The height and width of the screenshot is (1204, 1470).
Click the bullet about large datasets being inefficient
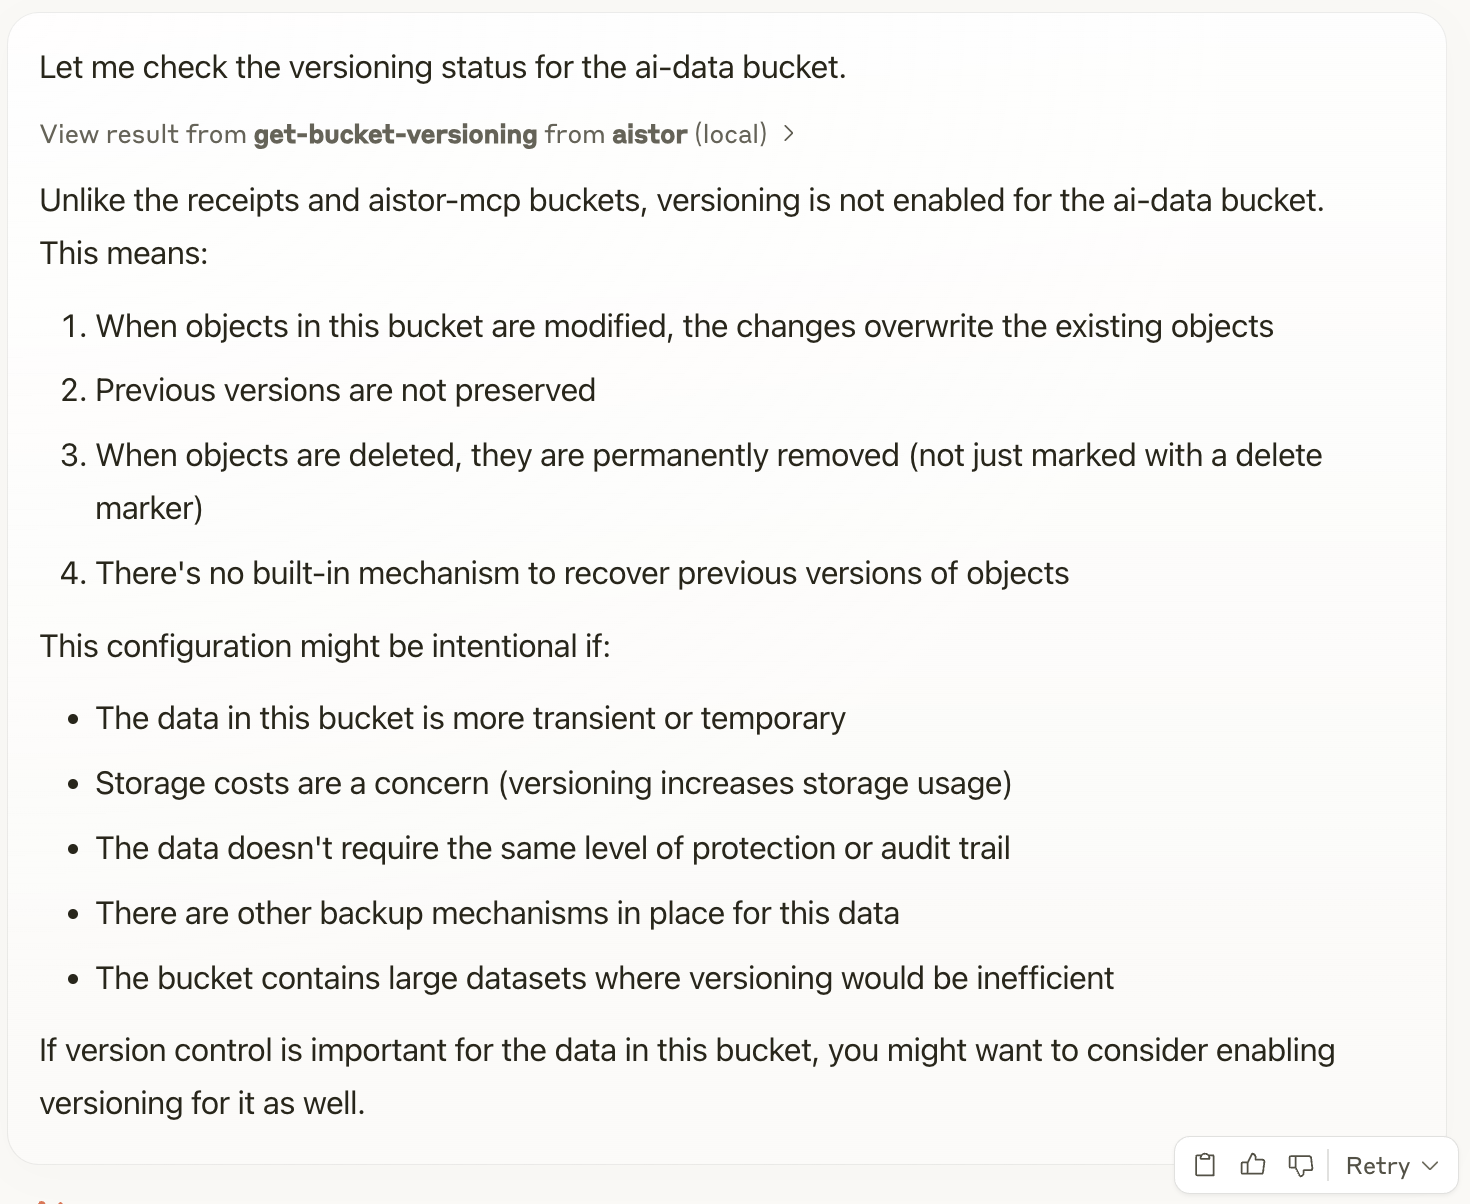pyautogui.click(x=604, y=978)
